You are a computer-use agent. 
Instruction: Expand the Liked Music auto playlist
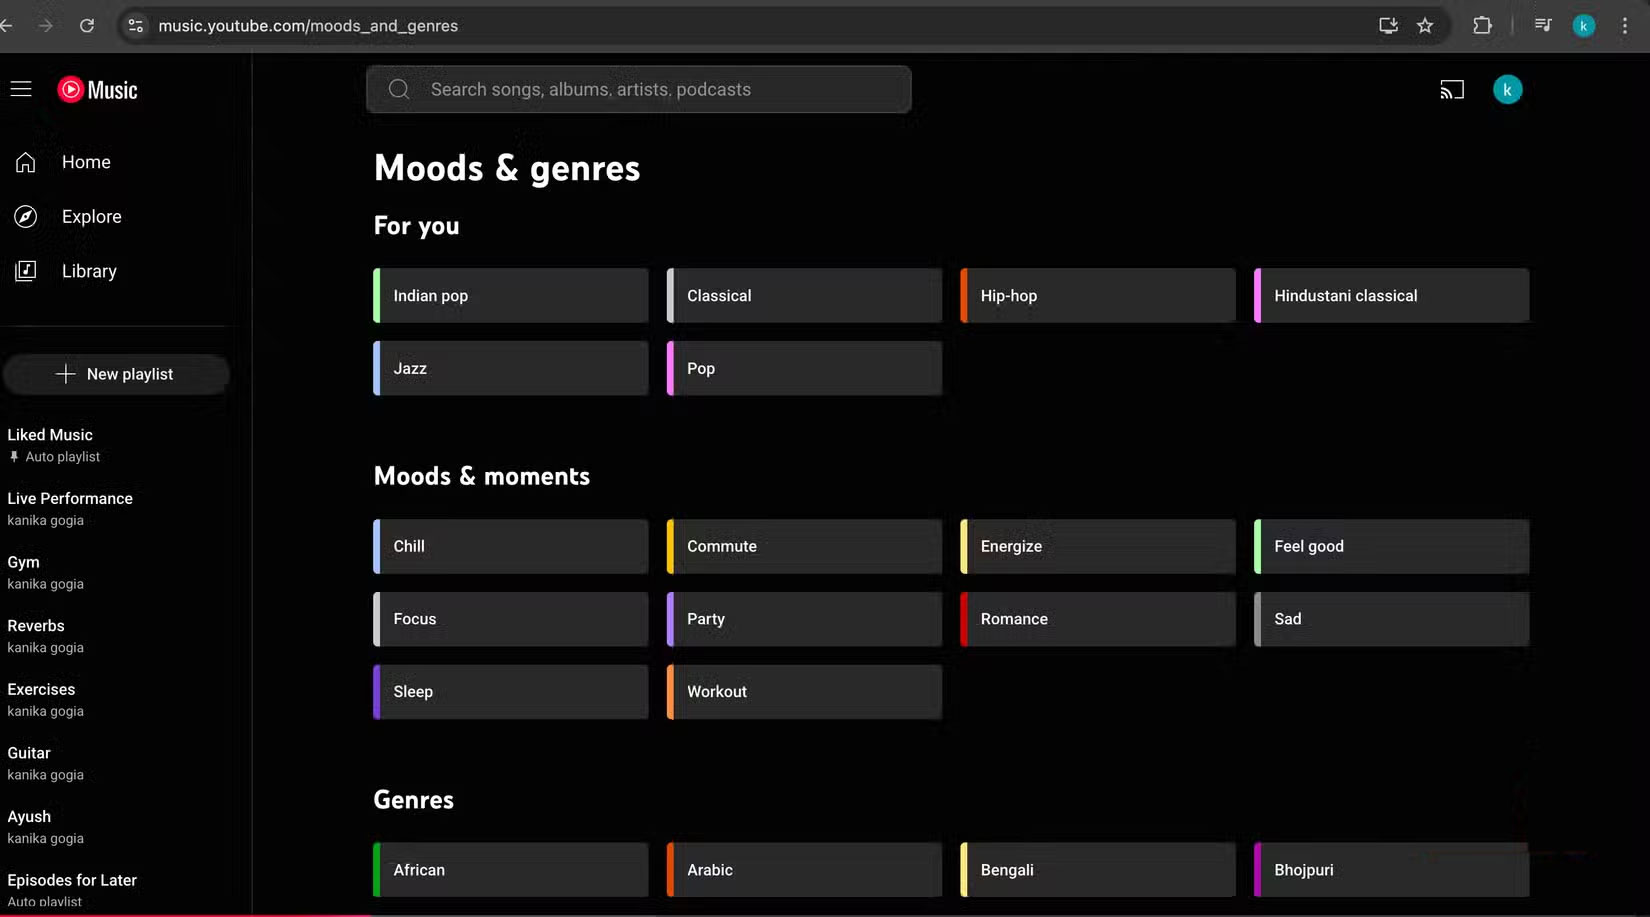tap(50, 434)
